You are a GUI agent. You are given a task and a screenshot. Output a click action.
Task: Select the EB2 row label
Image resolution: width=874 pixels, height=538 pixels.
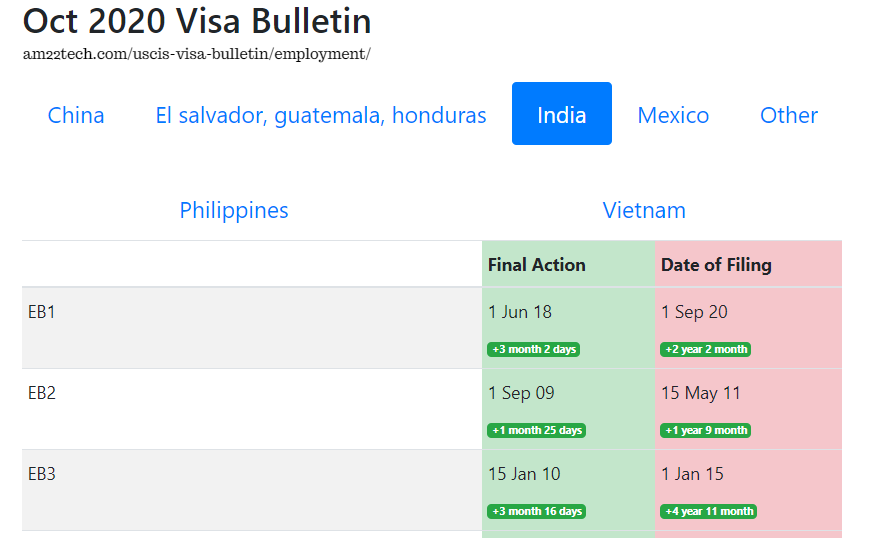(x=42, y=392)
